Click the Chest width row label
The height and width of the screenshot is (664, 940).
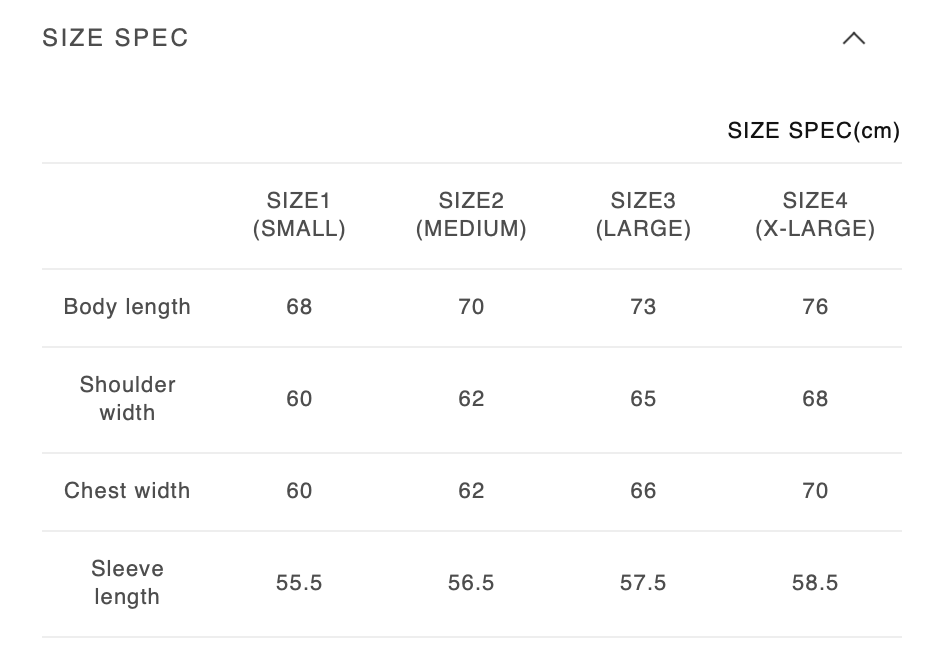coord(127,491)
